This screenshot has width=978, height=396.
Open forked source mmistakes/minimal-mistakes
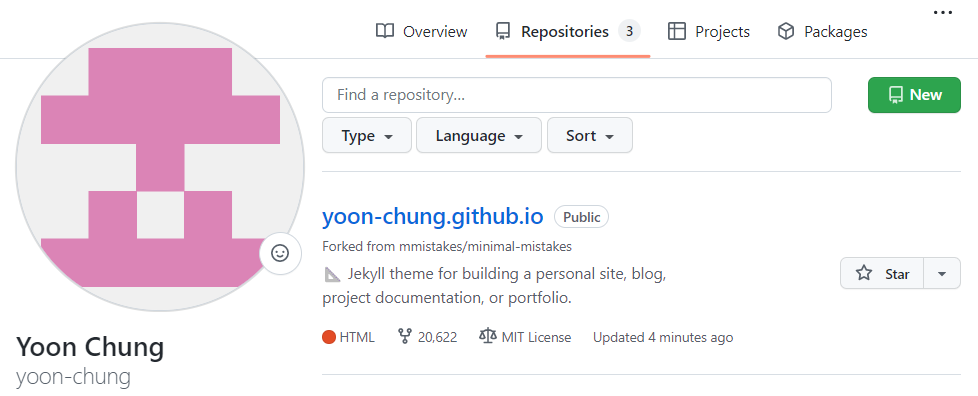coord(485,246)
